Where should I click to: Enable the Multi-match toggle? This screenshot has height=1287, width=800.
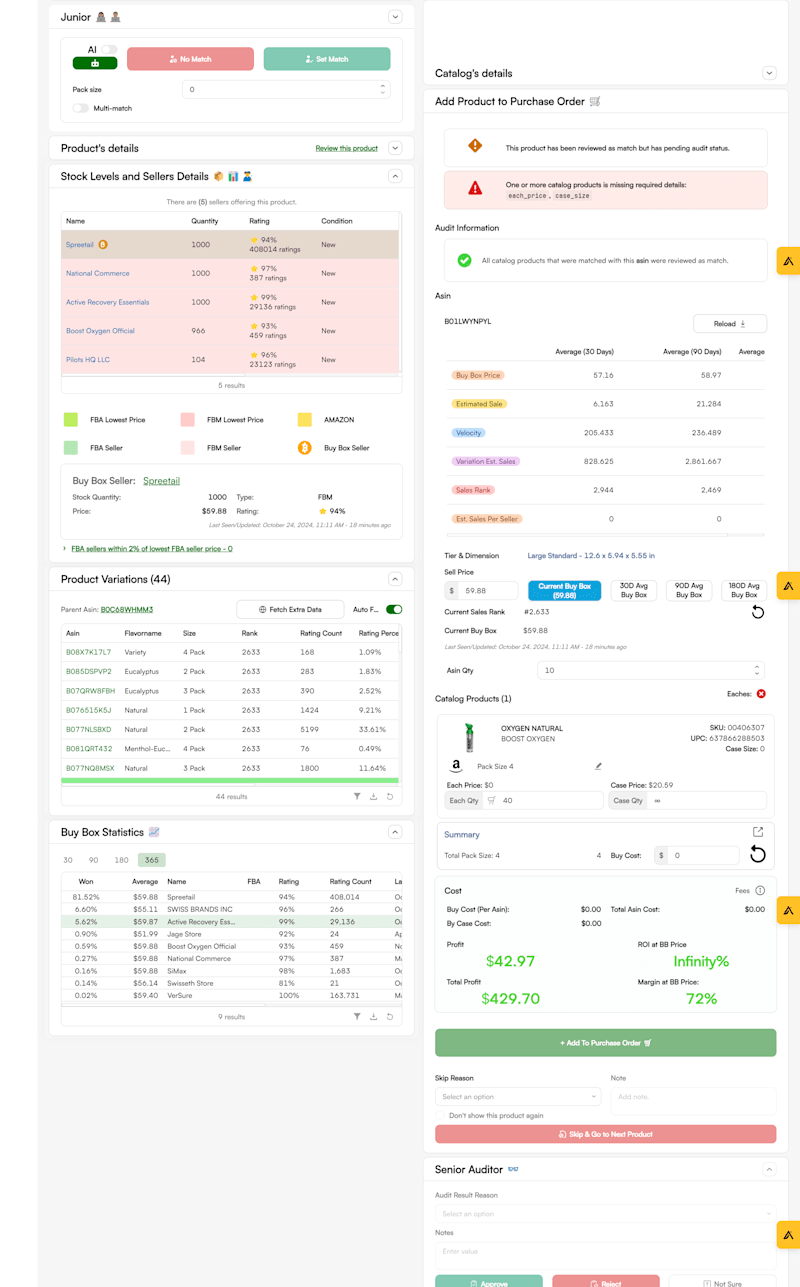[x=81, y=108]
